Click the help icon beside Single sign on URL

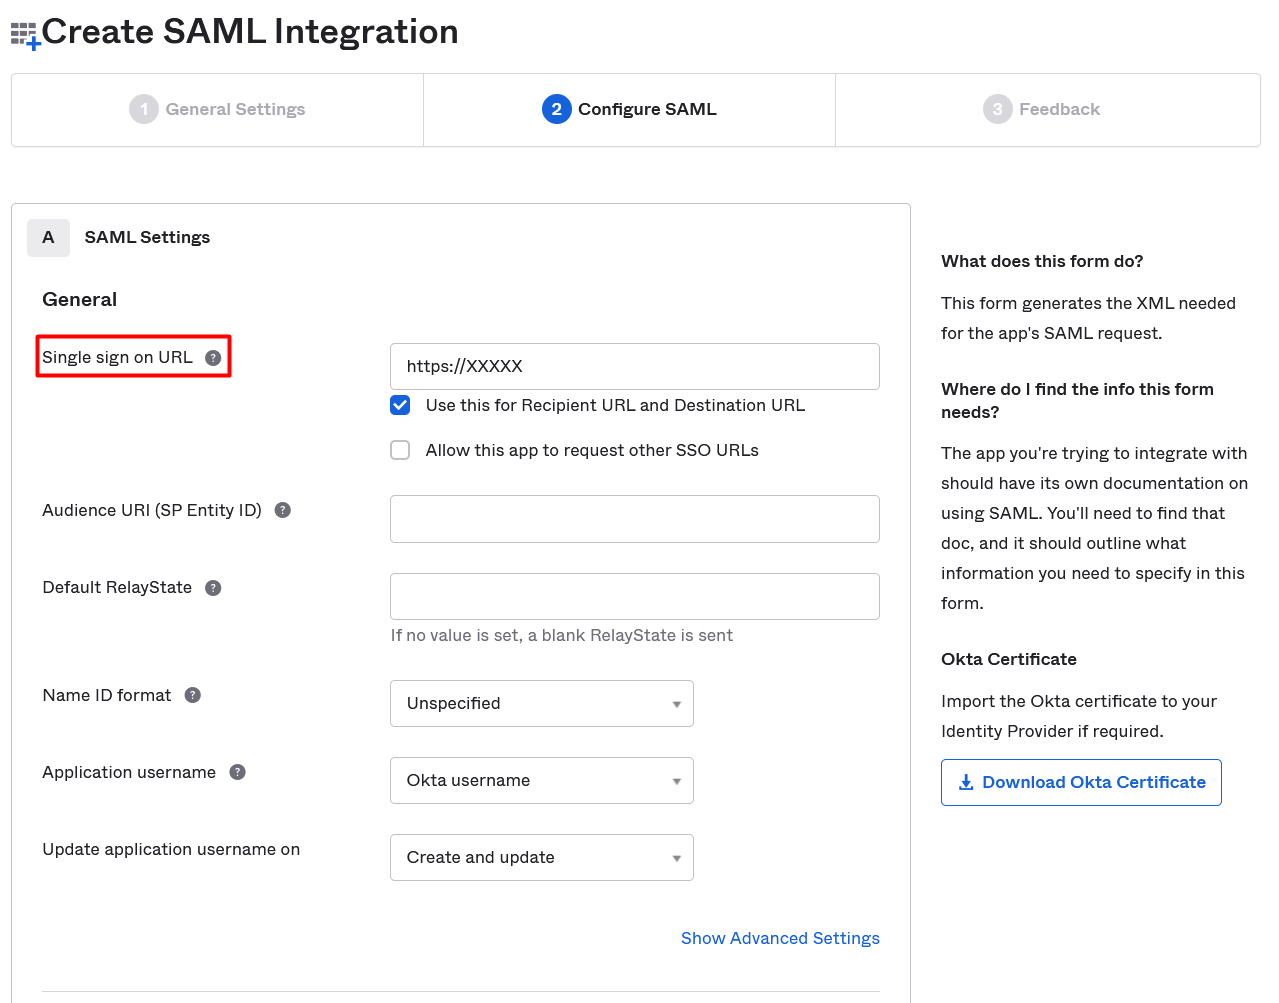click(x=213, y=358)
